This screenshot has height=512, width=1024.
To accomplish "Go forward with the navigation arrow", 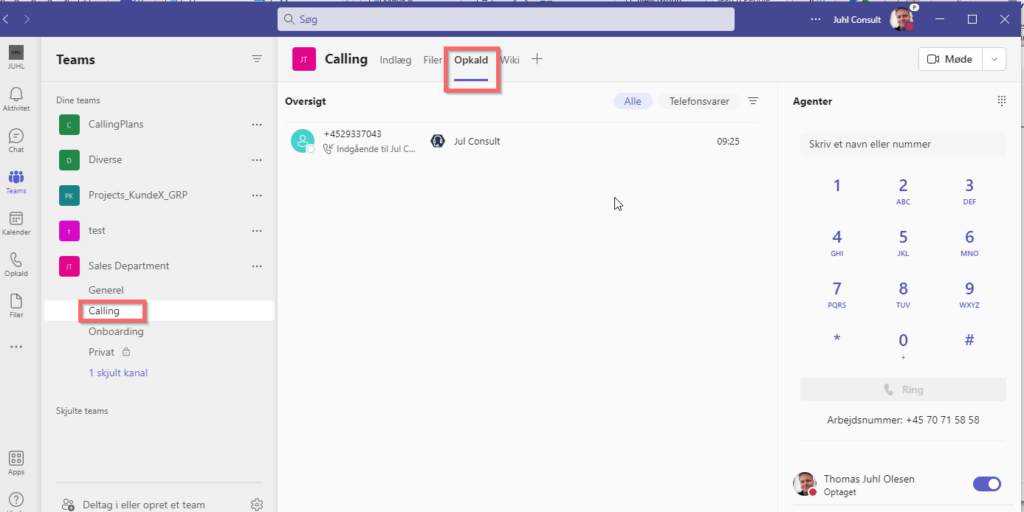I will pos(27,20).
